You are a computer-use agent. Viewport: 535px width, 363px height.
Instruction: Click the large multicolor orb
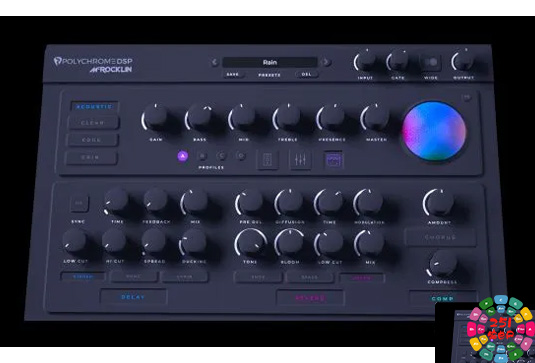click(434, 131)
